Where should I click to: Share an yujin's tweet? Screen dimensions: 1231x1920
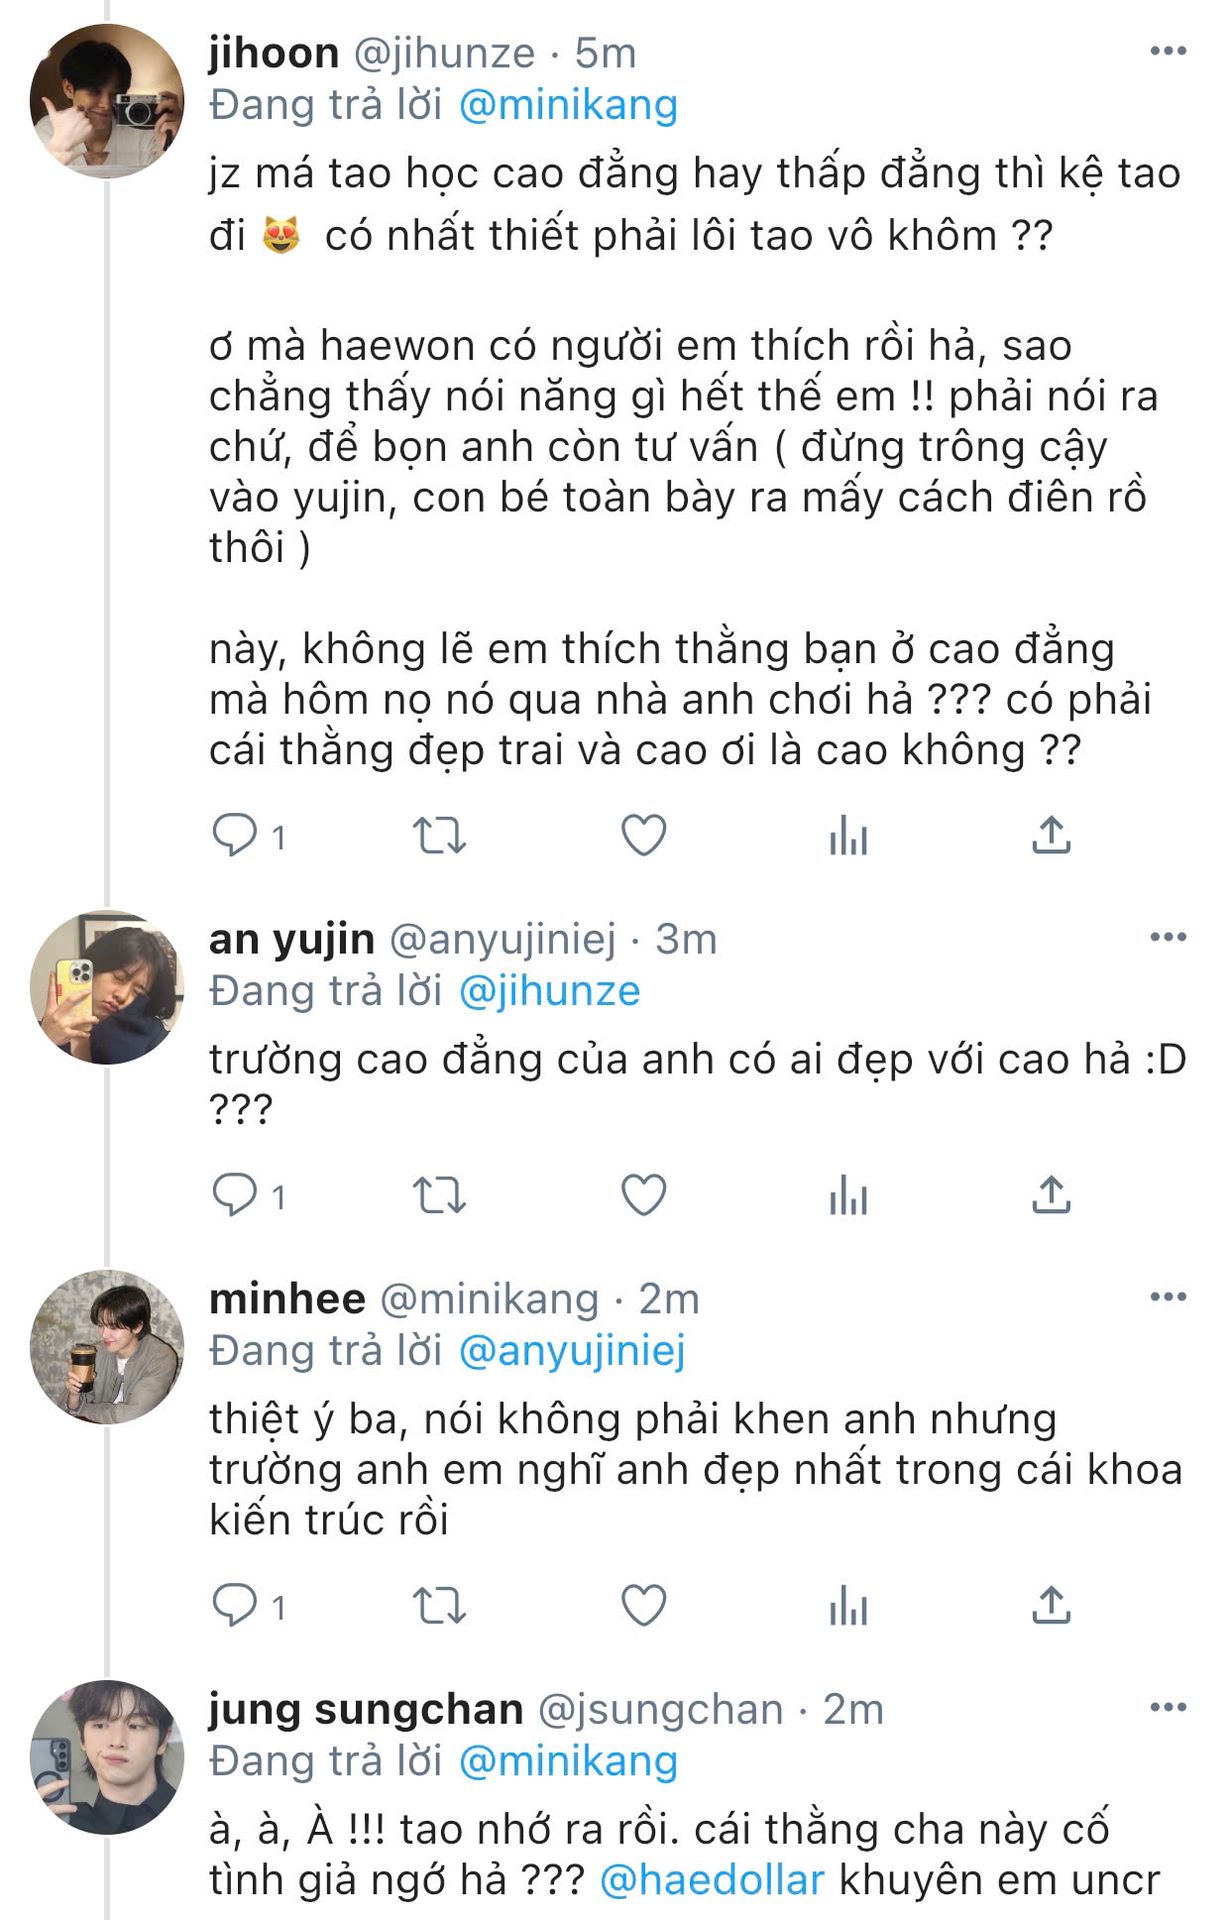1051,1194
